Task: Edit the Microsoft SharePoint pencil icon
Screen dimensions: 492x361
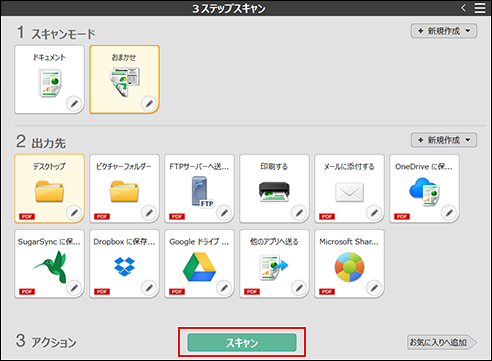Action: [x=374, y=288]
